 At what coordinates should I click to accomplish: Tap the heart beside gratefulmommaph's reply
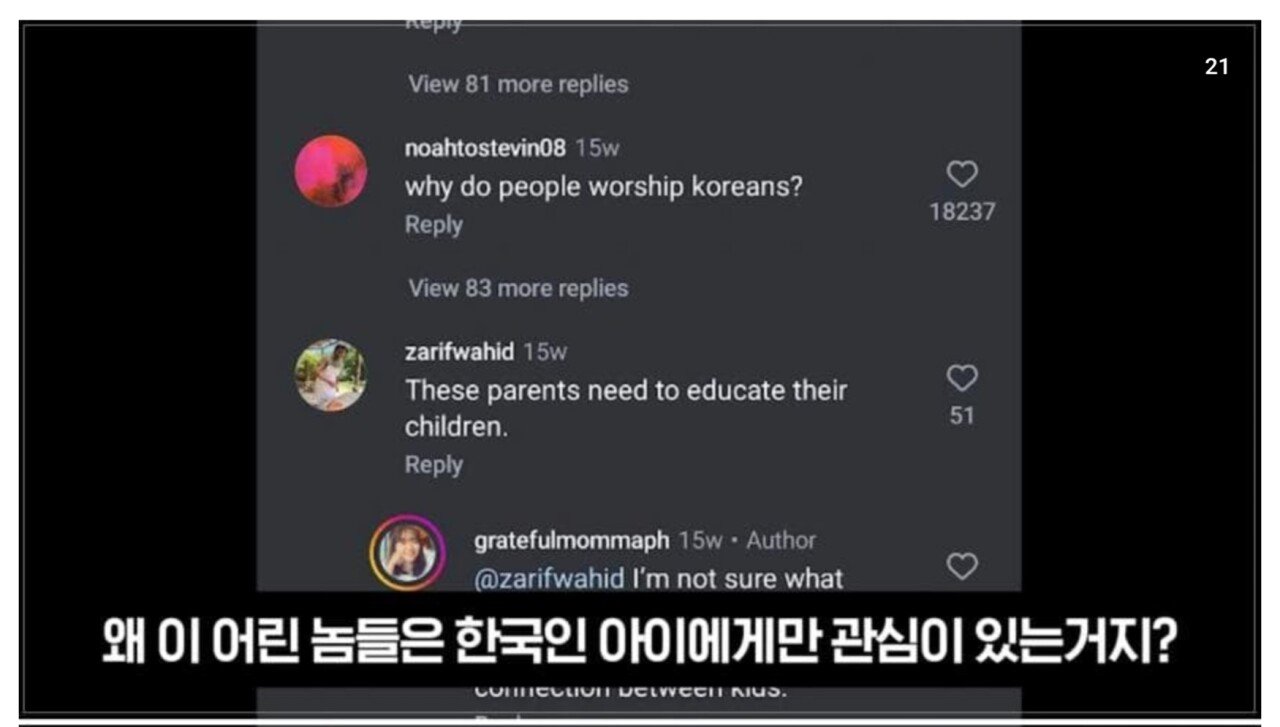click(x=961, y=566)
